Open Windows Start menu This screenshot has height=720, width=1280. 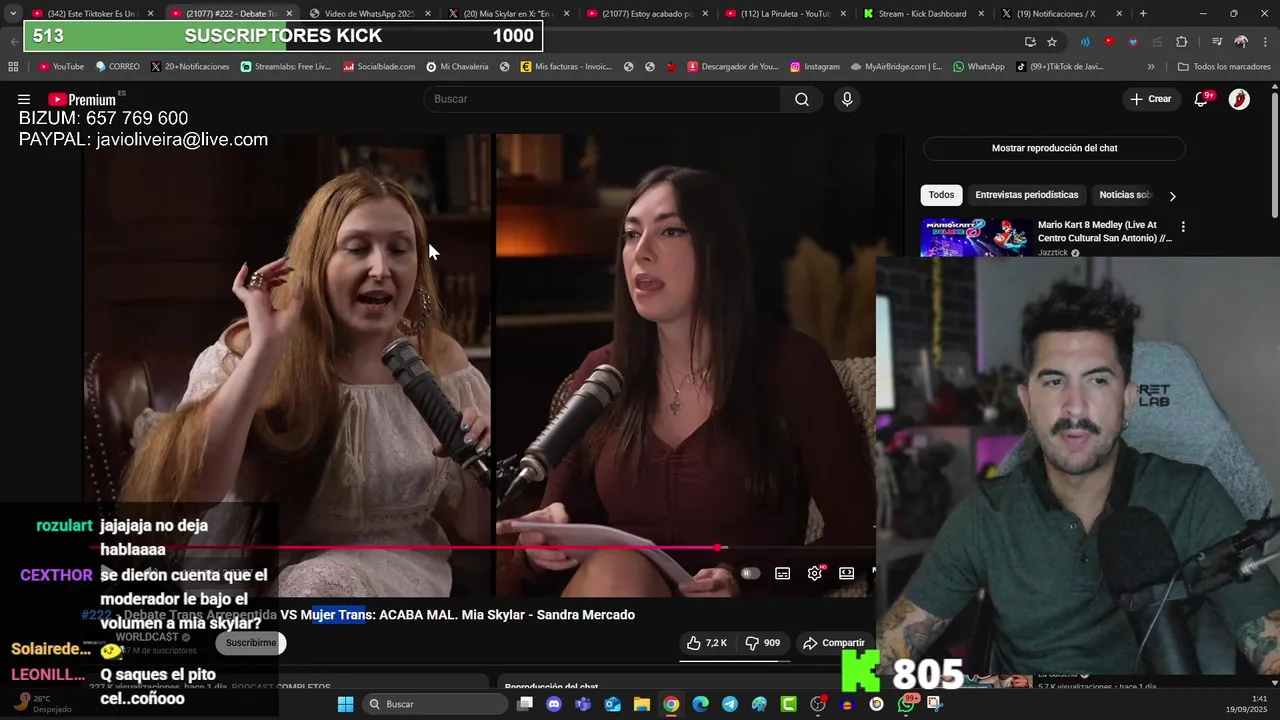(345, 704)
